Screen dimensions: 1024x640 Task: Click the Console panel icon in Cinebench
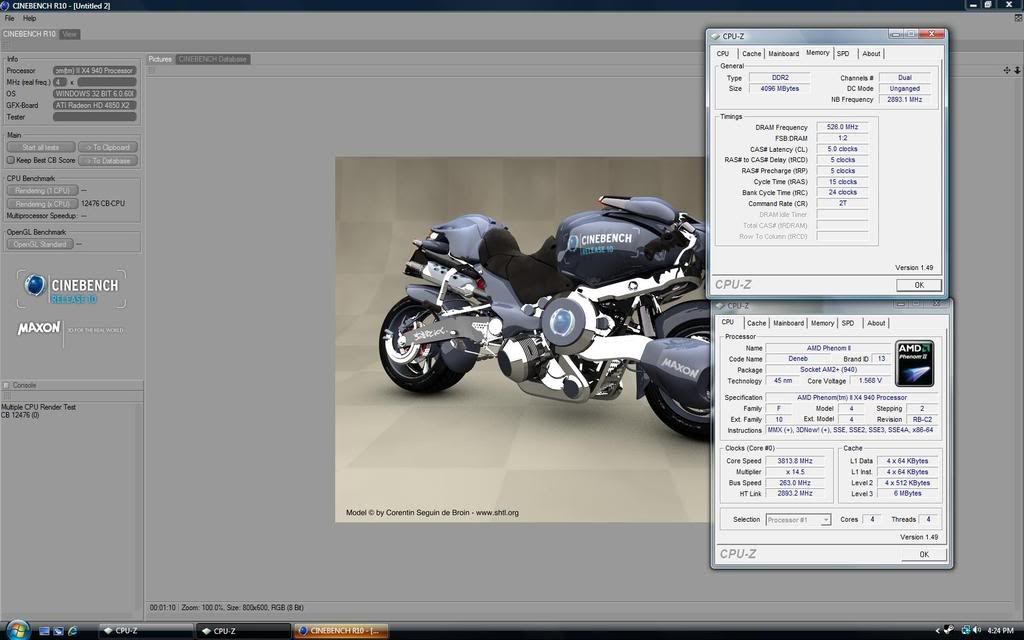[6, 385]
